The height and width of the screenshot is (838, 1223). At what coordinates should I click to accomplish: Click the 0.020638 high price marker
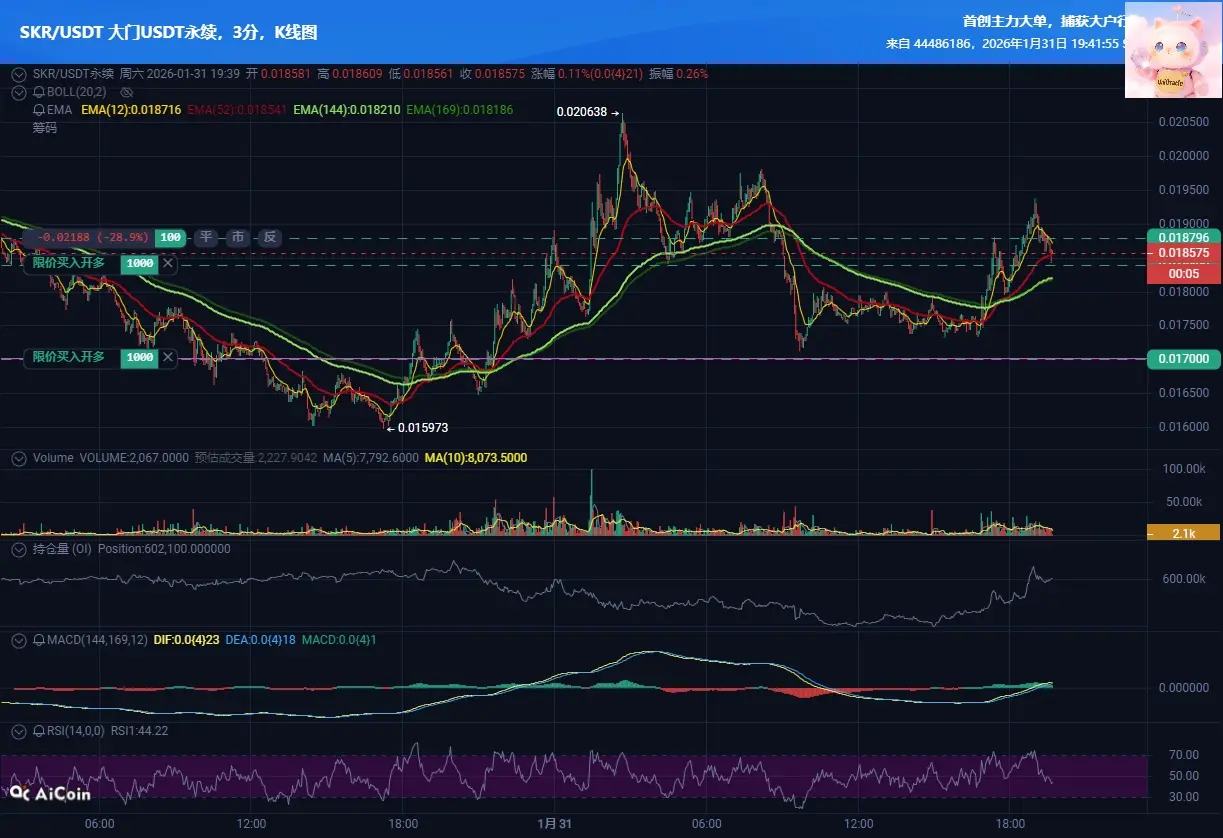pyautogui.click(x=587, y=113)
